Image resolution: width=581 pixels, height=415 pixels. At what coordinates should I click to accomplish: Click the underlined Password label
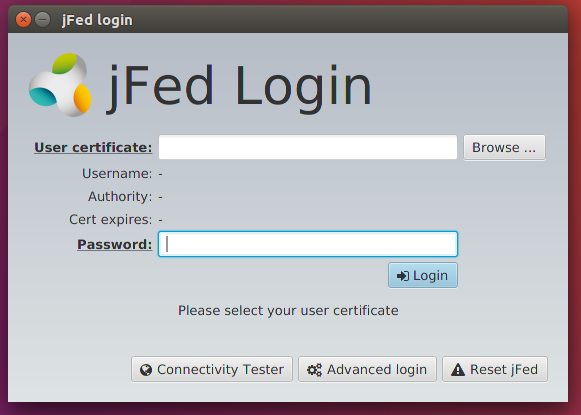pyautogui.click(x=114, y=245)
